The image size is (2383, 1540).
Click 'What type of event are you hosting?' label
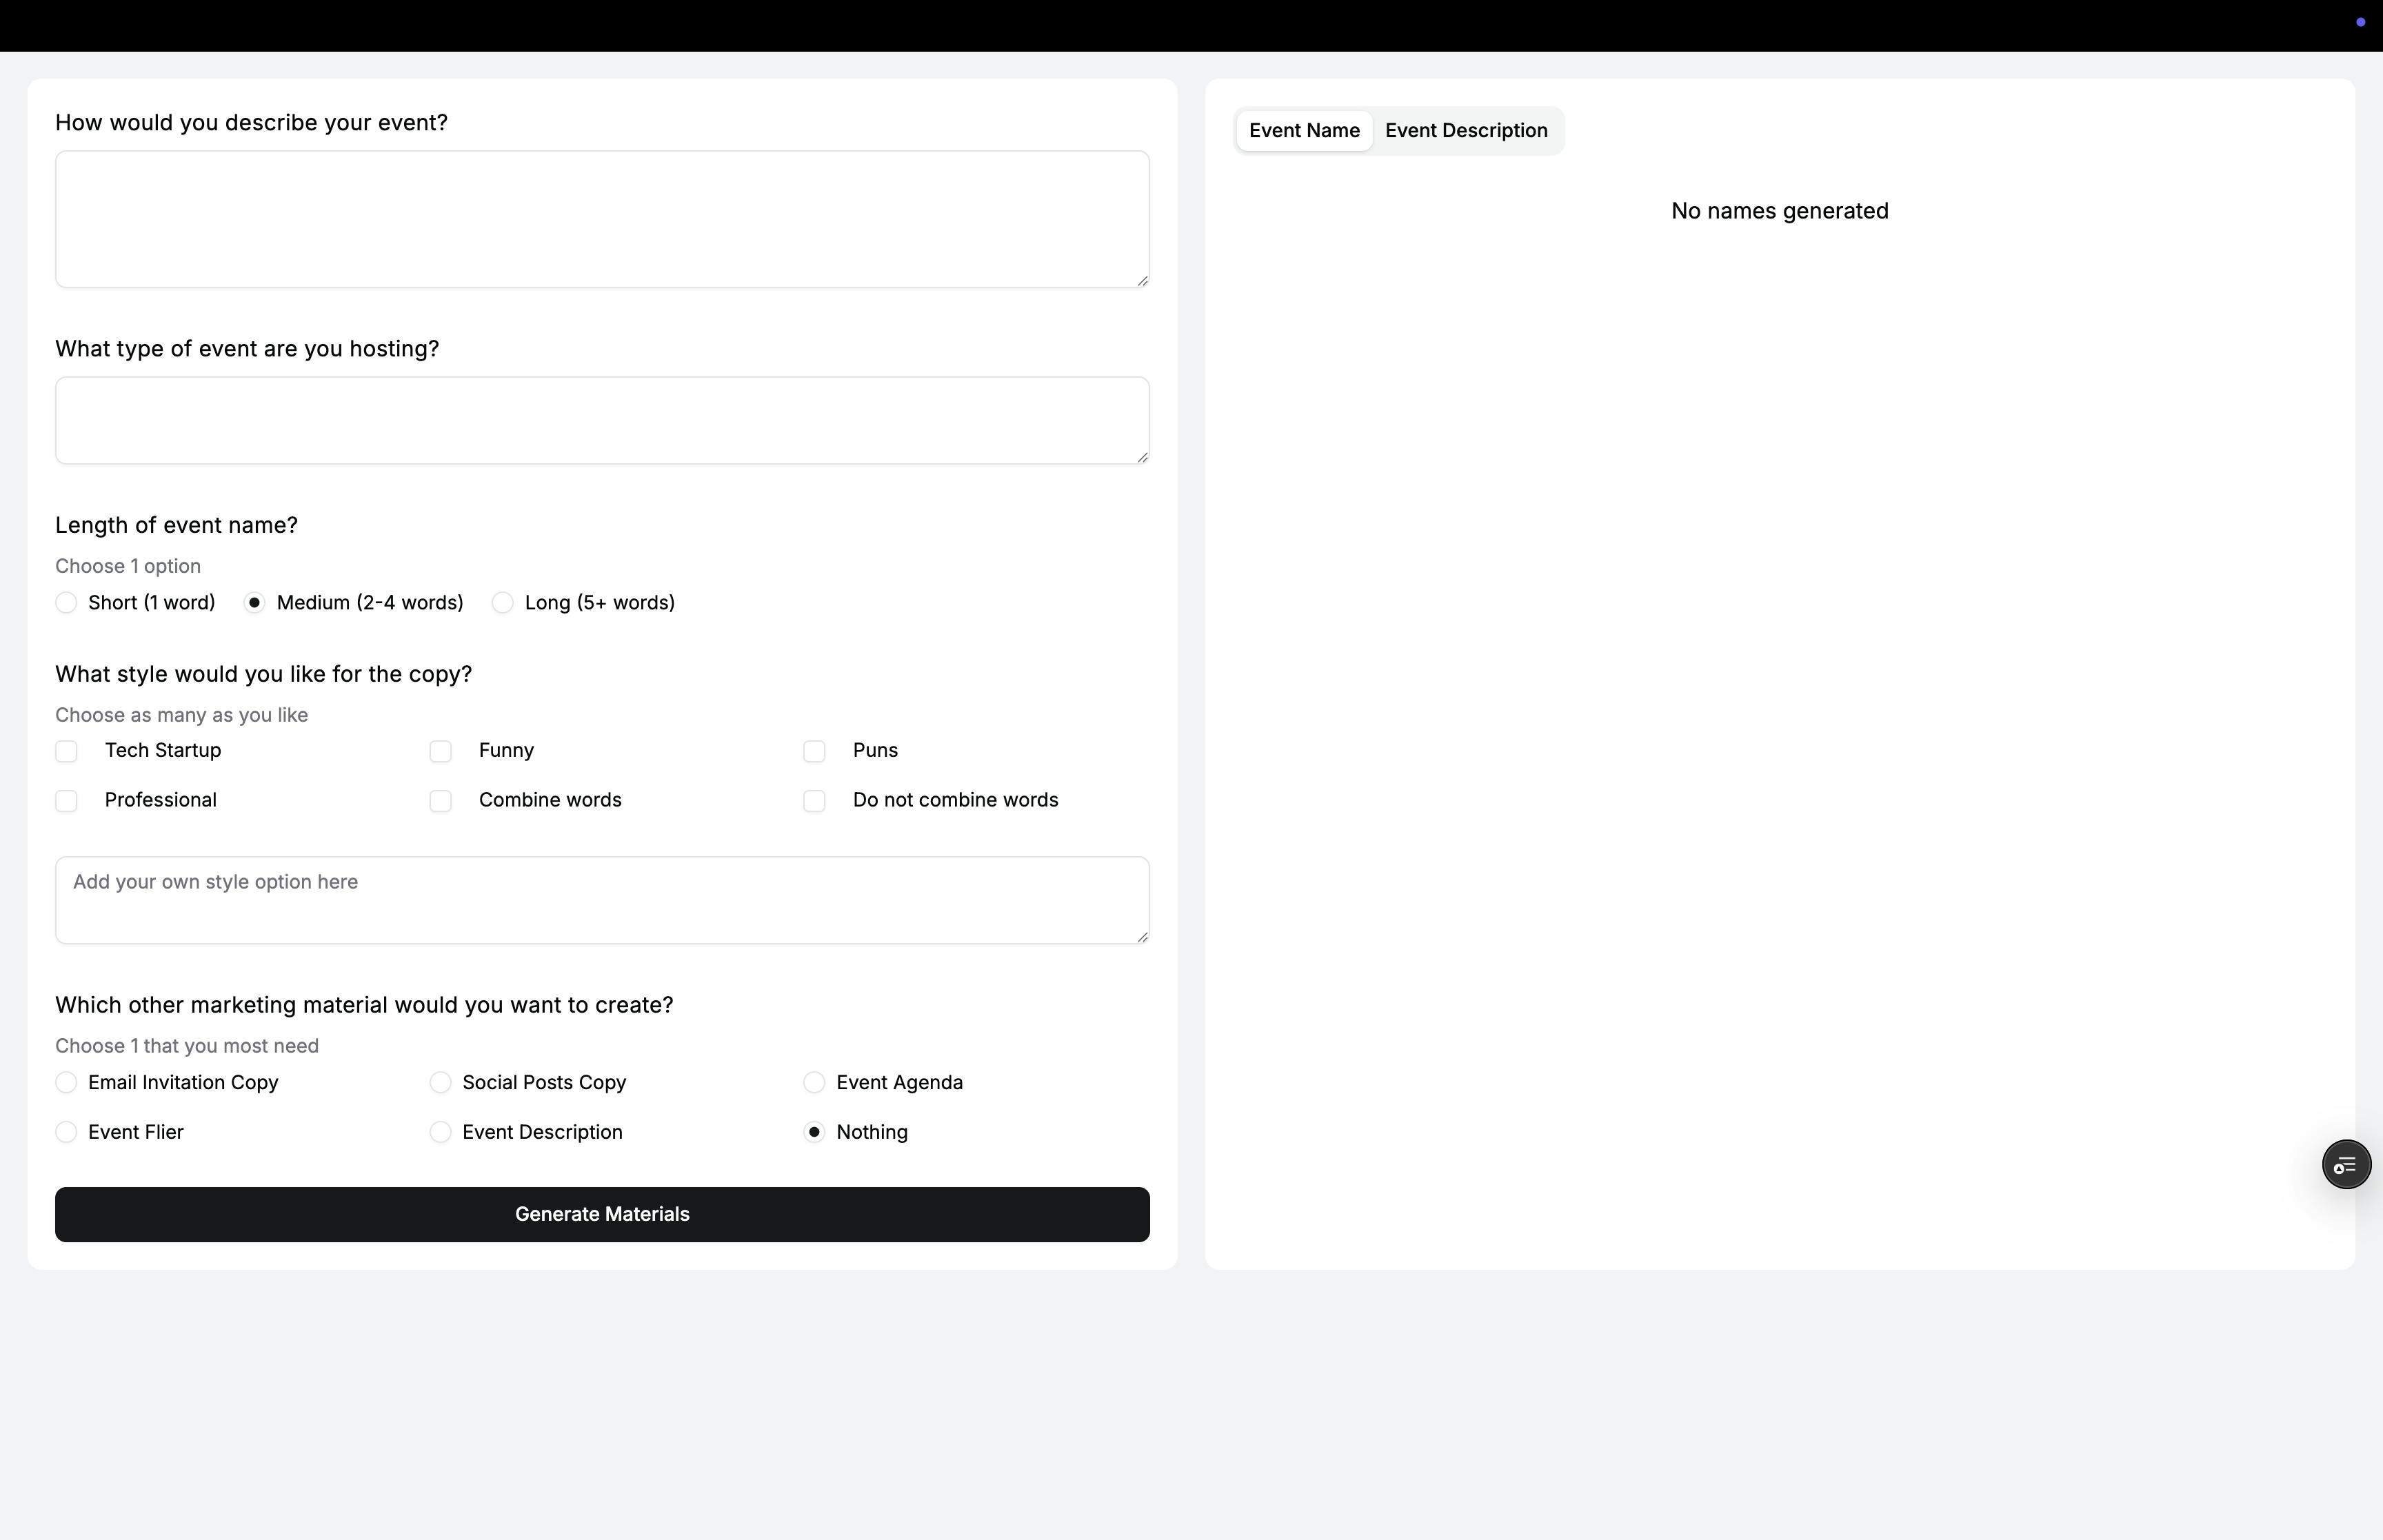(x=247, y=349)
